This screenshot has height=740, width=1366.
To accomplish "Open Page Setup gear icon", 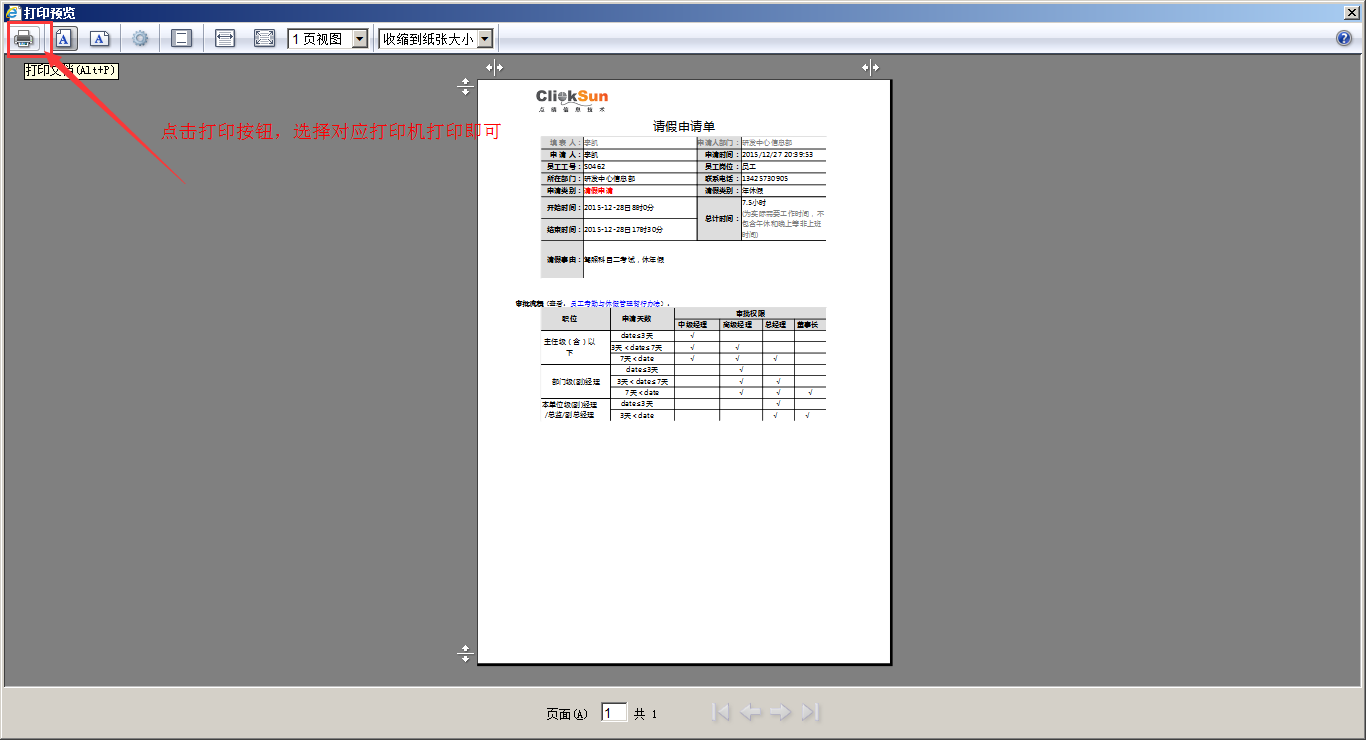I will (141, 39).
